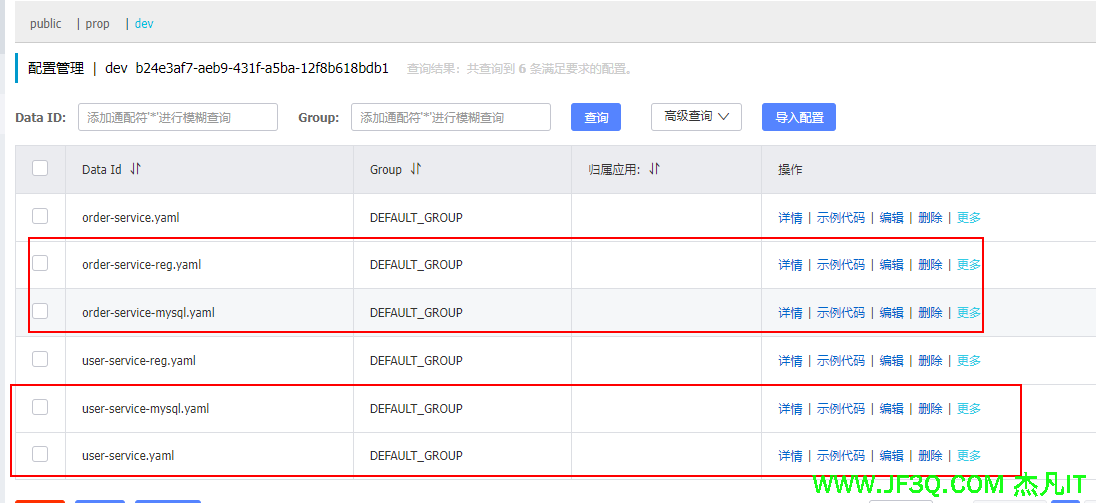Toggle the select-all checkbox in table header
1096x503 pixels.
(x=40, y=169)
